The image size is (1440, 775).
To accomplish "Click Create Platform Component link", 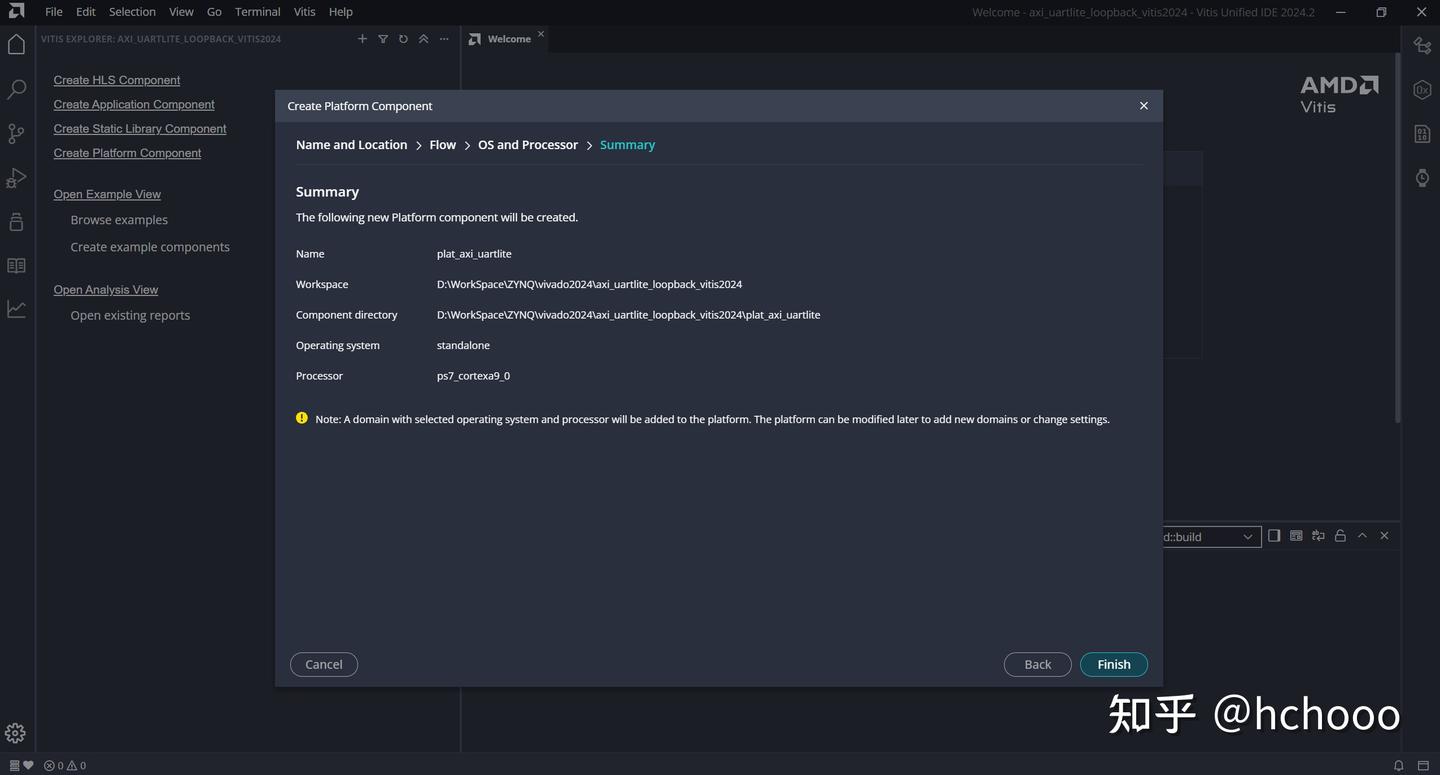I will coord(127,153).
